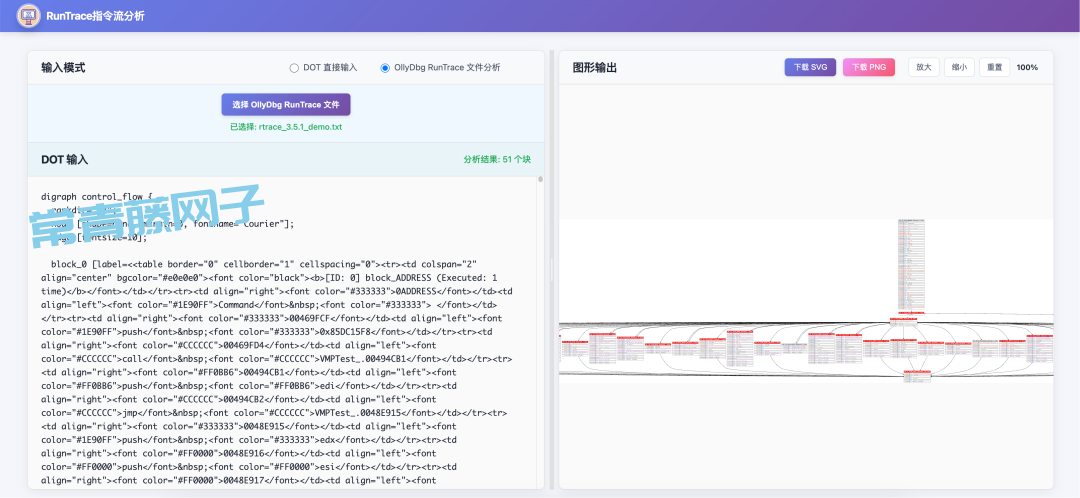The image size is (1080, 498).
Task: Click the 图形输出 panel heading
Action: (594, 68)
